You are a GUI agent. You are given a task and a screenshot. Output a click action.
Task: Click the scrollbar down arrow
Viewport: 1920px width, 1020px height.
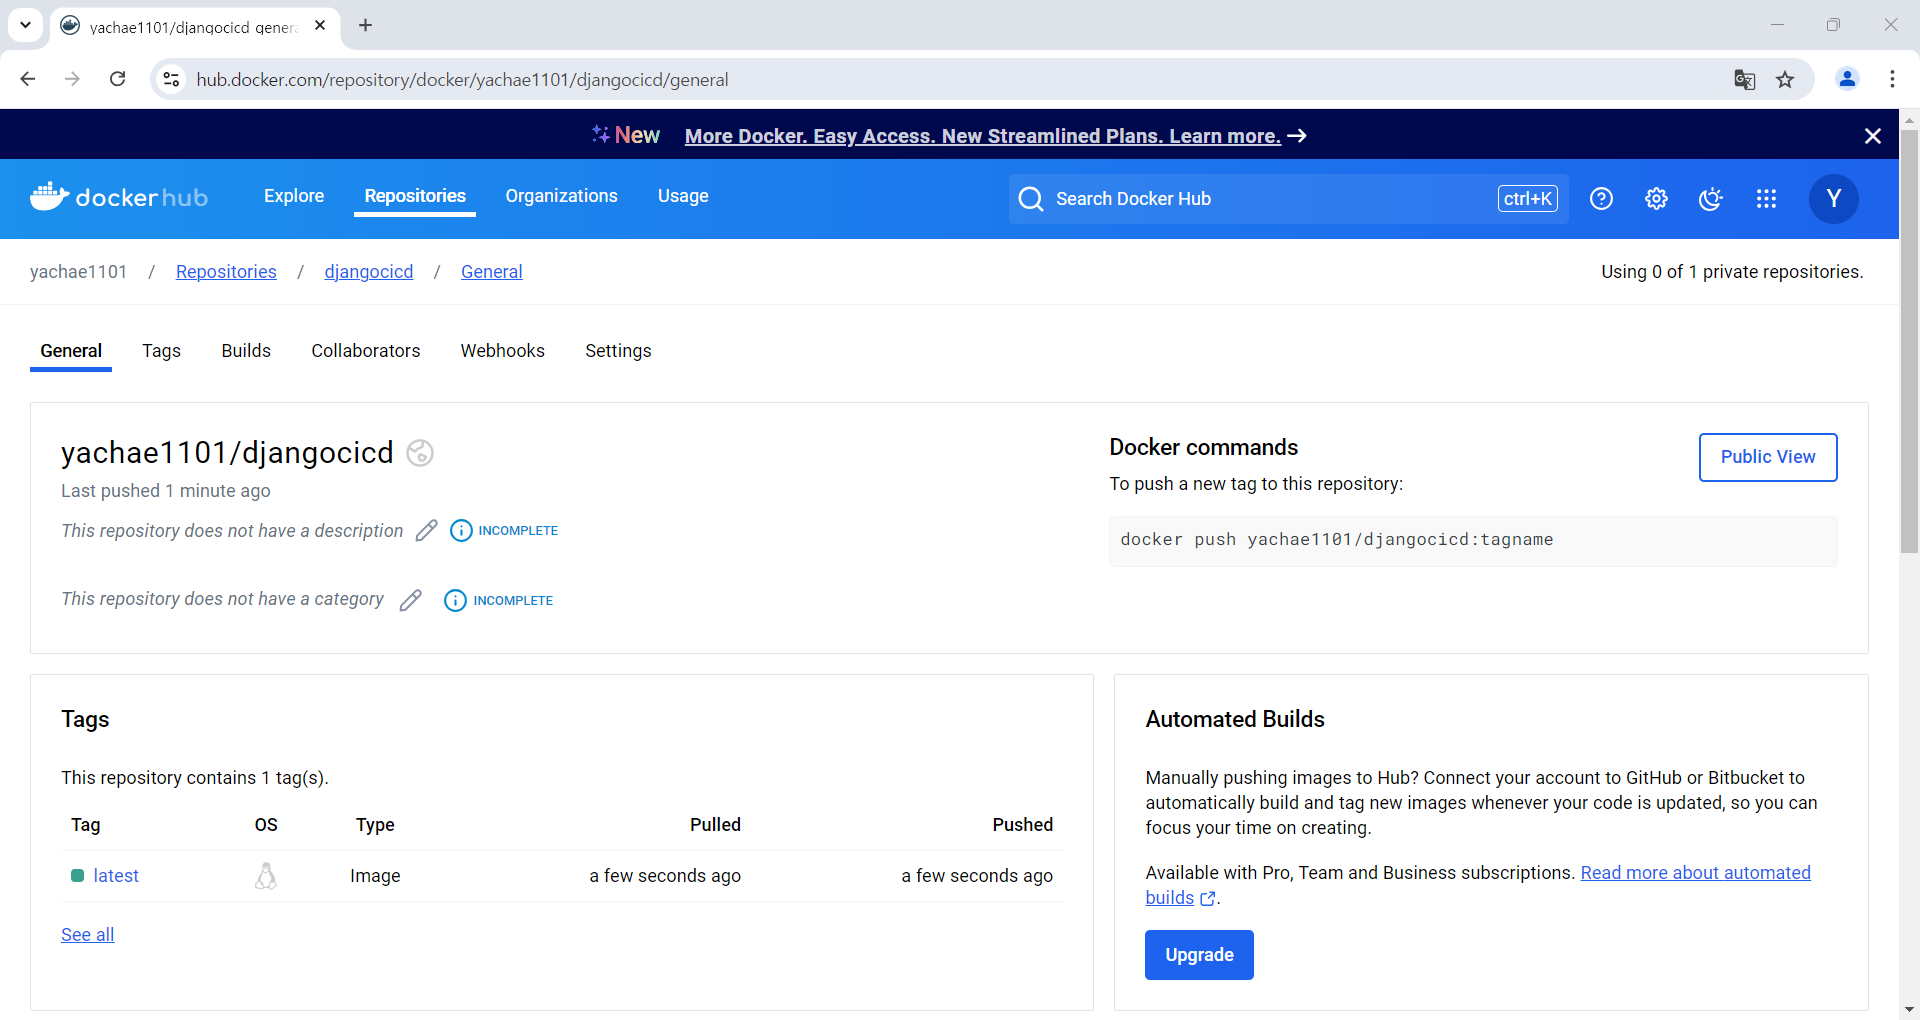(x=1909, y=1010)
